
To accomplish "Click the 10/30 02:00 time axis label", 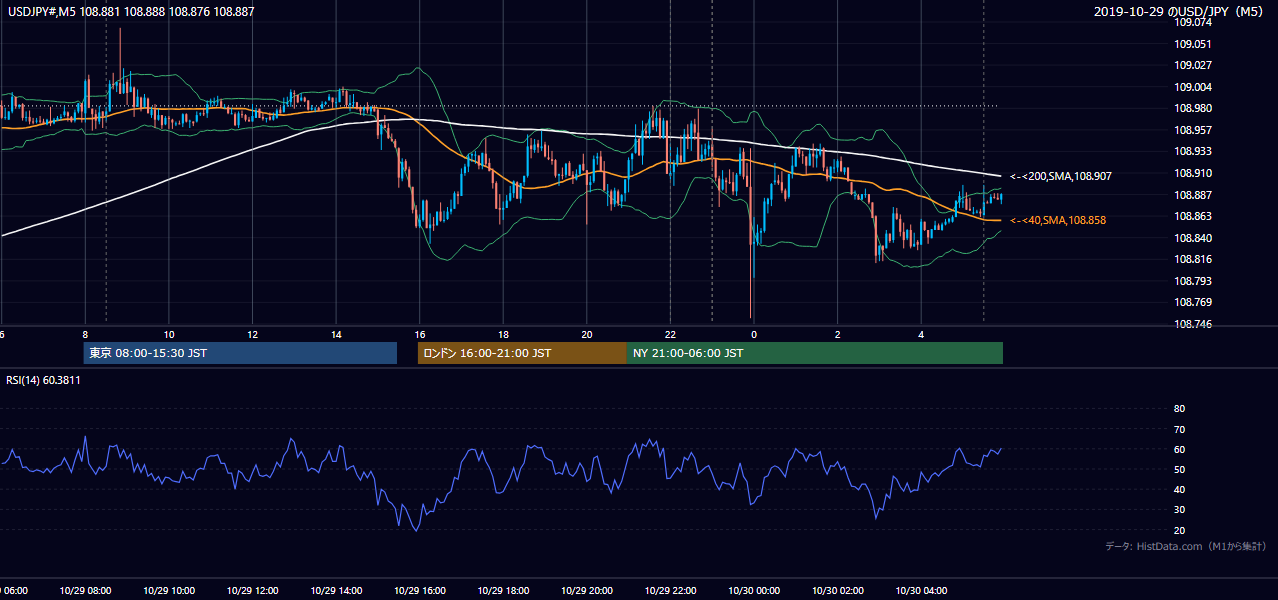I will pos(837,590).
